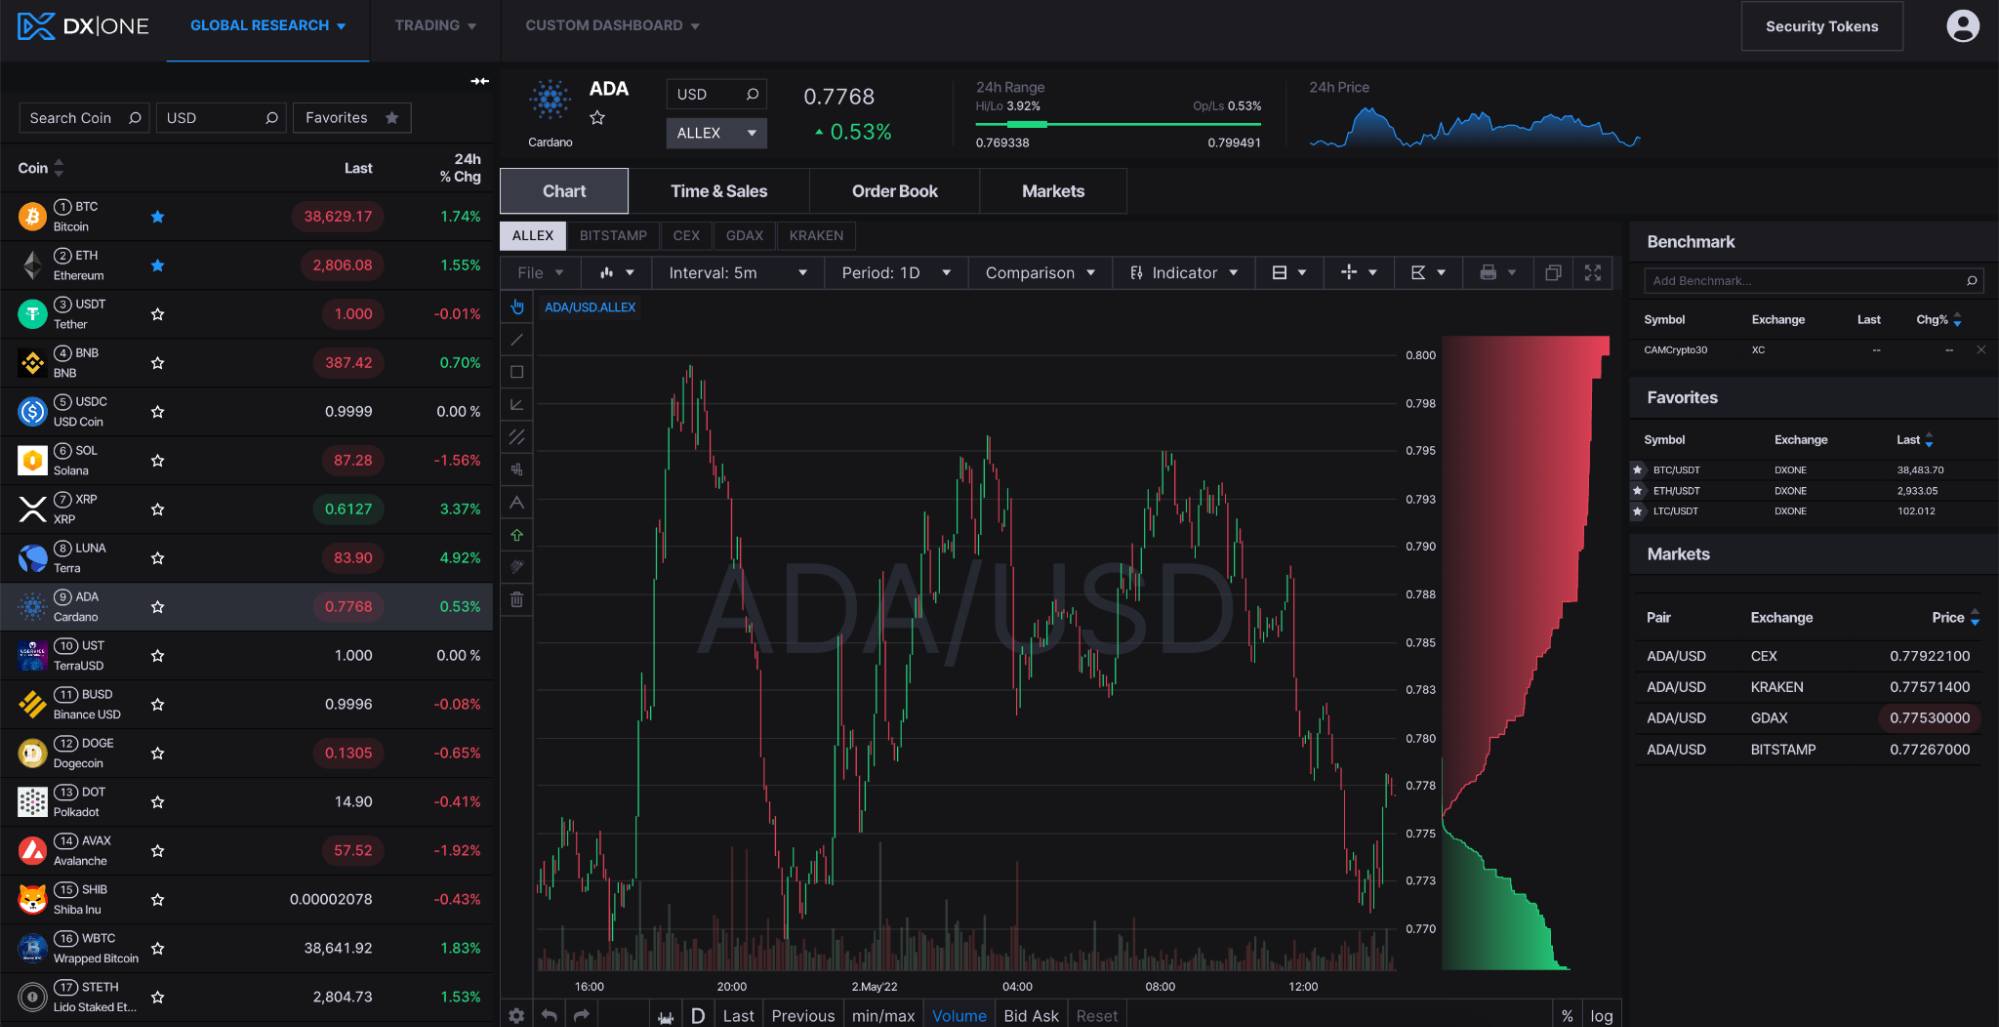1999x1027 pixels.
Task: Click the Previous button below chart
Action: coord(802,1015)
